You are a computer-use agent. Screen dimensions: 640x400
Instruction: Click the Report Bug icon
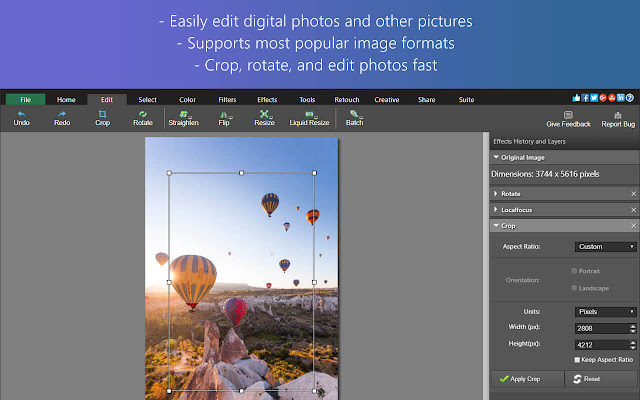(618, 115)
